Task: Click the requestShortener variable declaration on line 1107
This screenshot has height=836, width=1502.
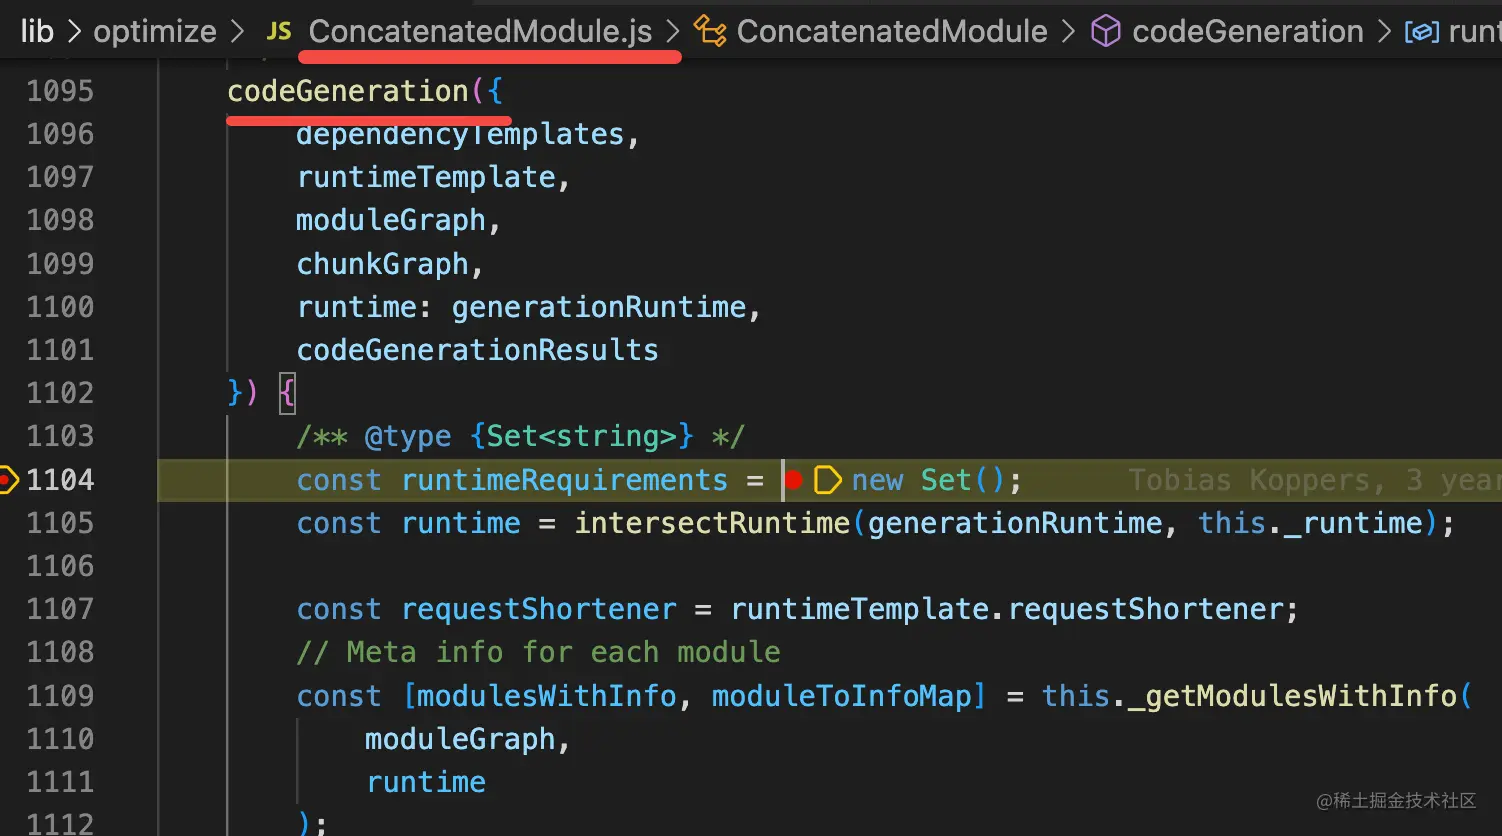Action: click(x=538, y=610)
